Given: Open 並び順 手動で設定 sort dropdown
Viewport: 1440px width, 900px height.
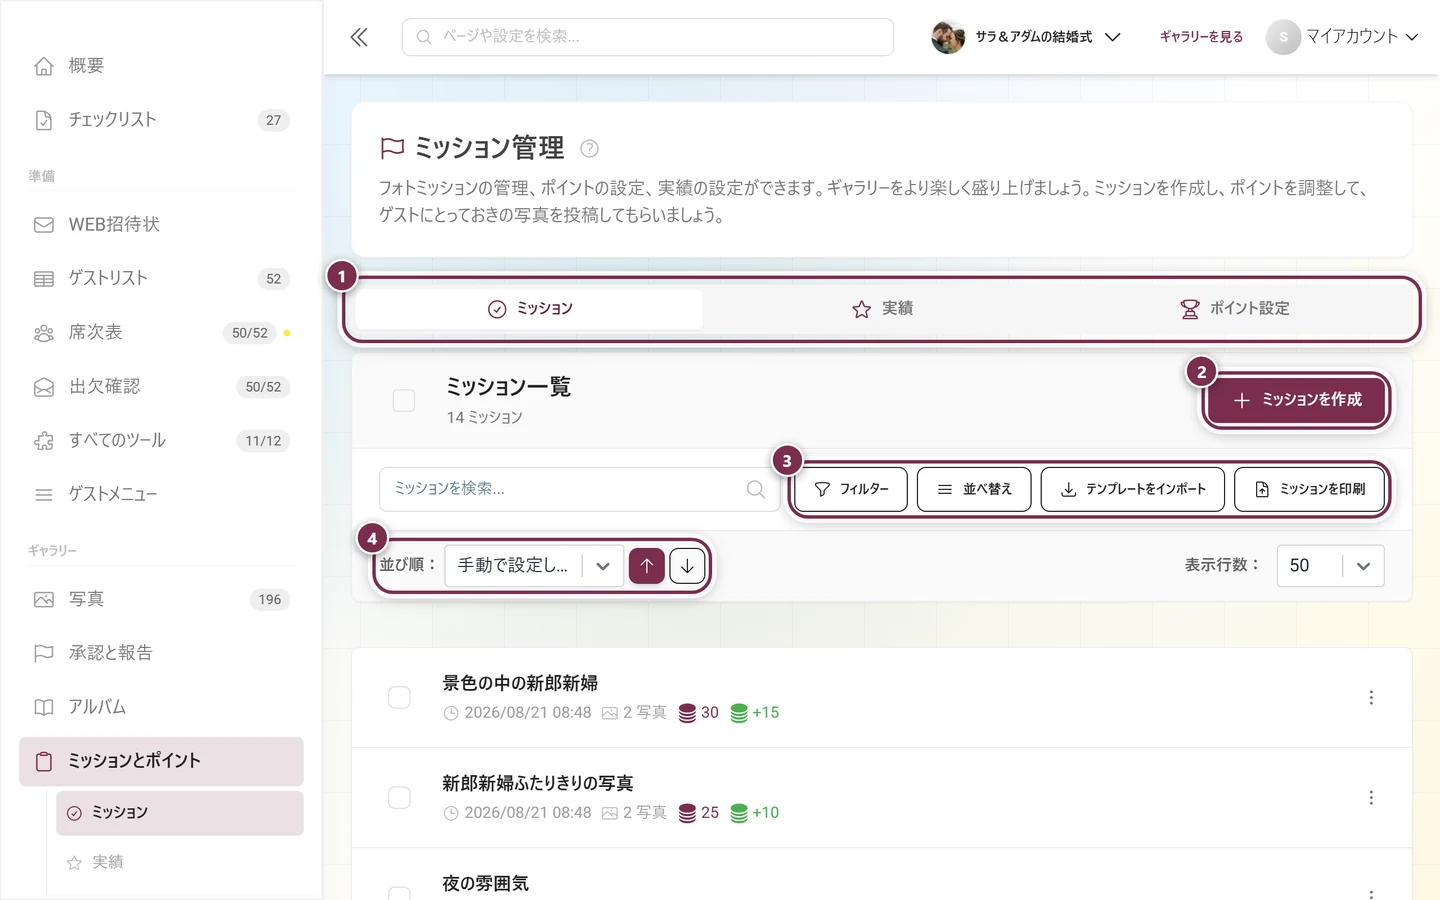Looking at the screenshot, I should (534, 566).
